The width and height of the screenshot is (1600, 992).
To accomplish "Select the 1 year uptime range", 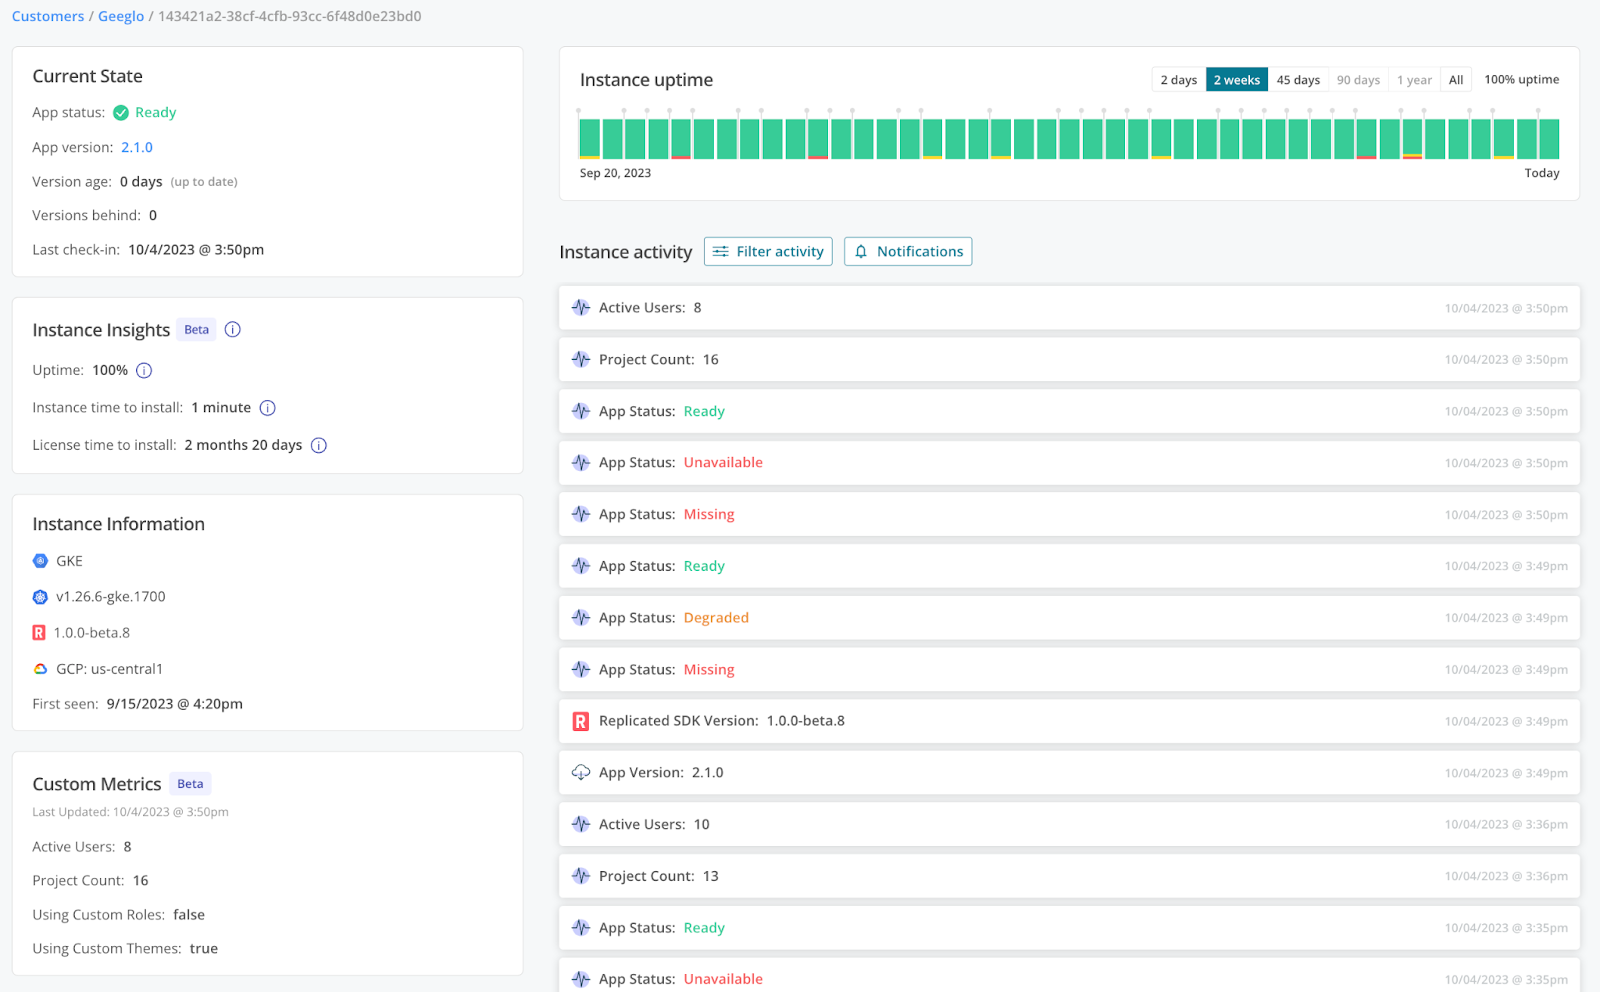I will (1414, 80).
